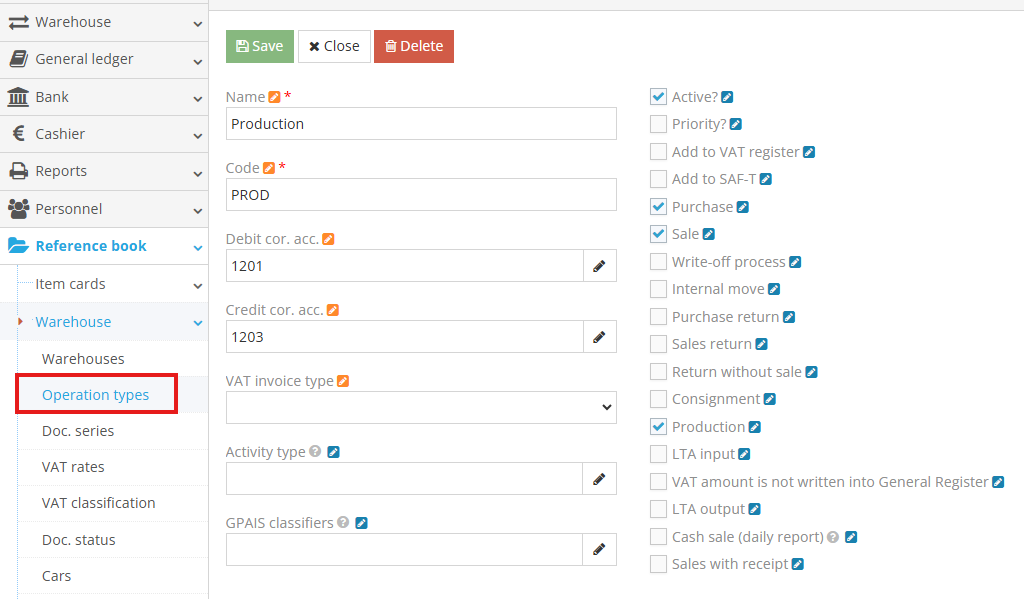Click the pencil button for GPAIS classifiers field

pos(599,549)
